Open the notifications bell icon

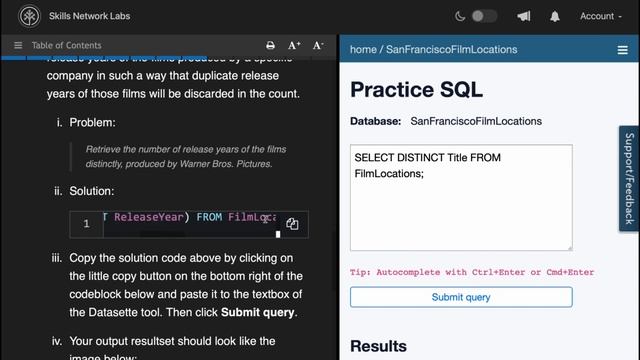coord(554,16)
